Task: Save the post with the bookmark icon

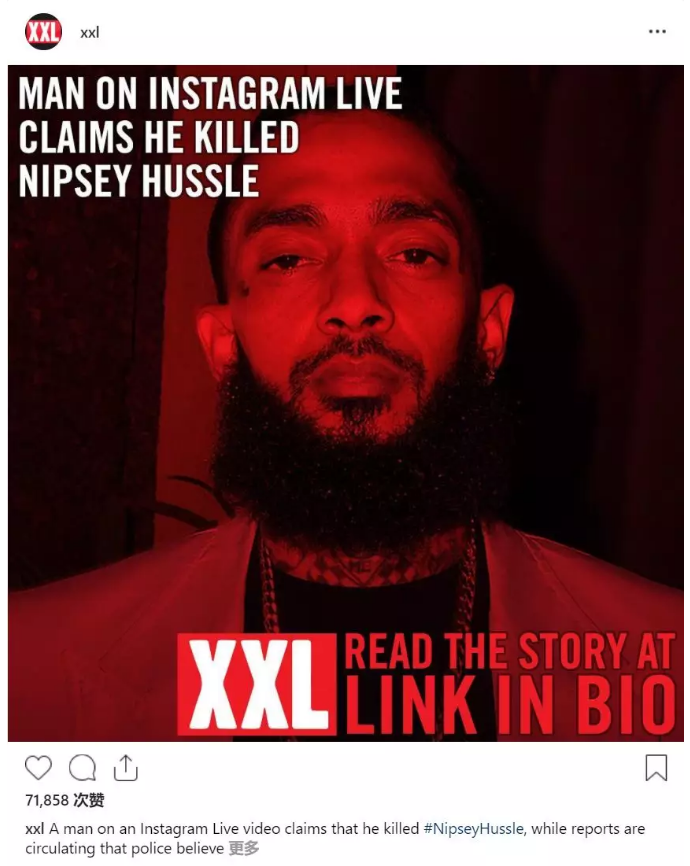Action: pos(656,768)
